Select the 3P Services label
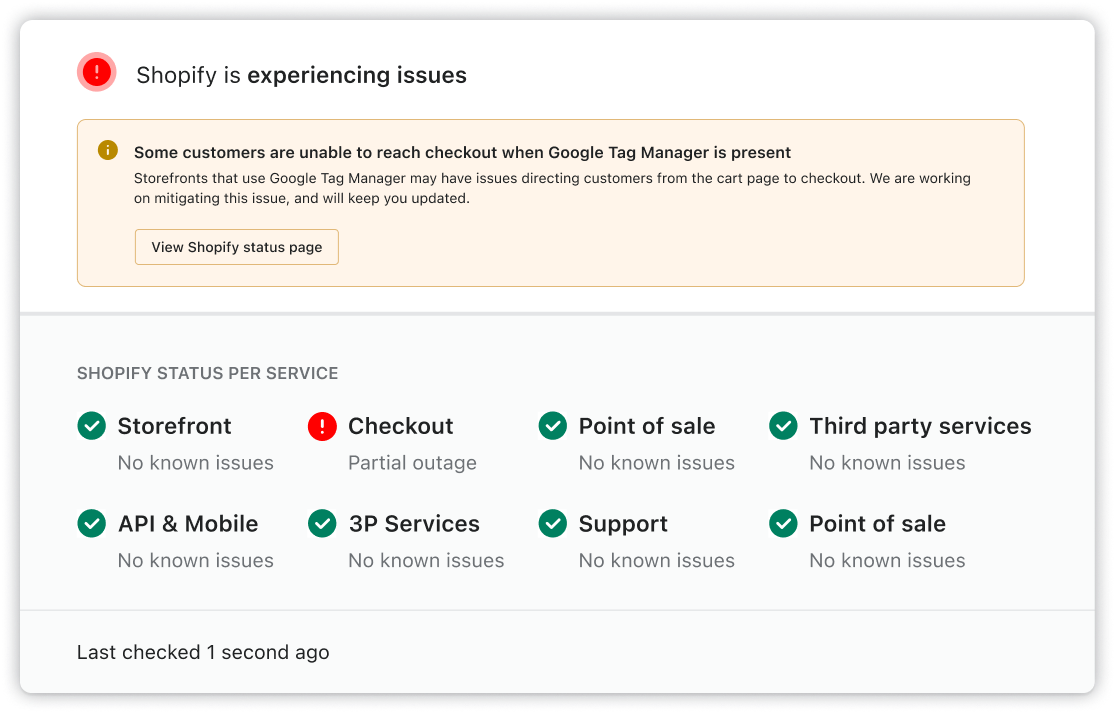 click(x=413, y=524)
